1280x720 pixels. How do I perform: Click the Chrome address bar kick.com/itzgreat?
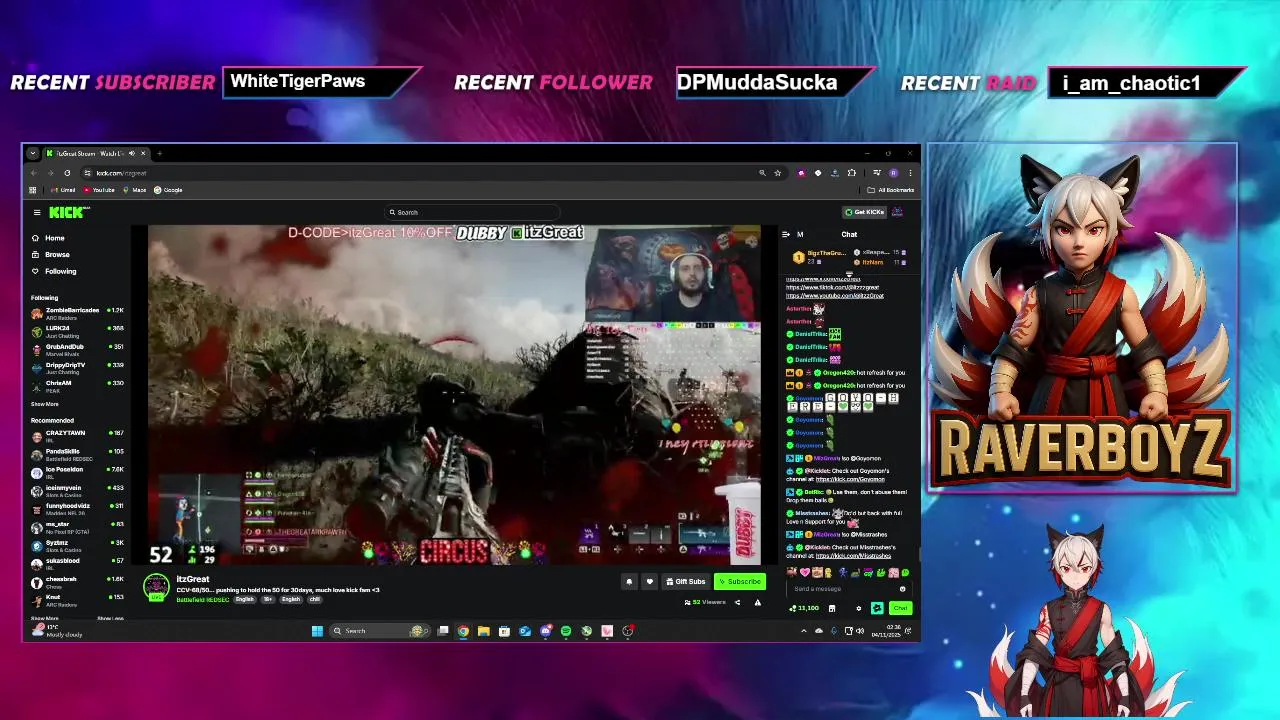pos(121,173)
